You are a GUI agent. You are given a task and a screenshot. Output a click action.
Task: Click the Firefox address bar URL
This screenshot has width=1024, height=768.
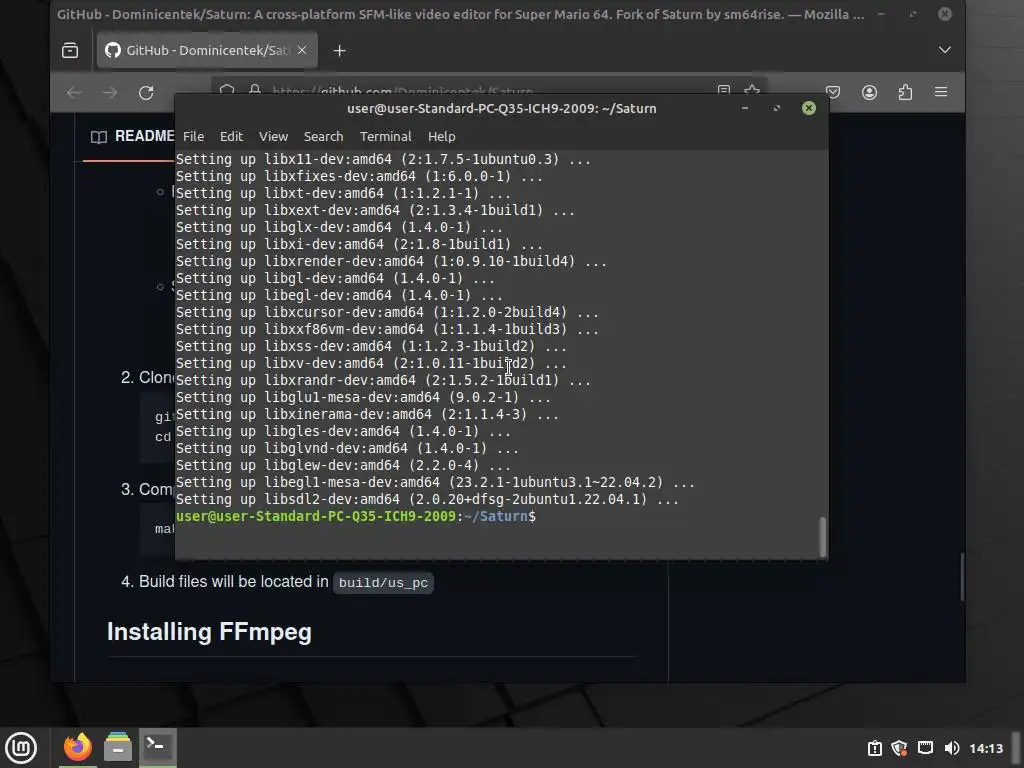402,91
